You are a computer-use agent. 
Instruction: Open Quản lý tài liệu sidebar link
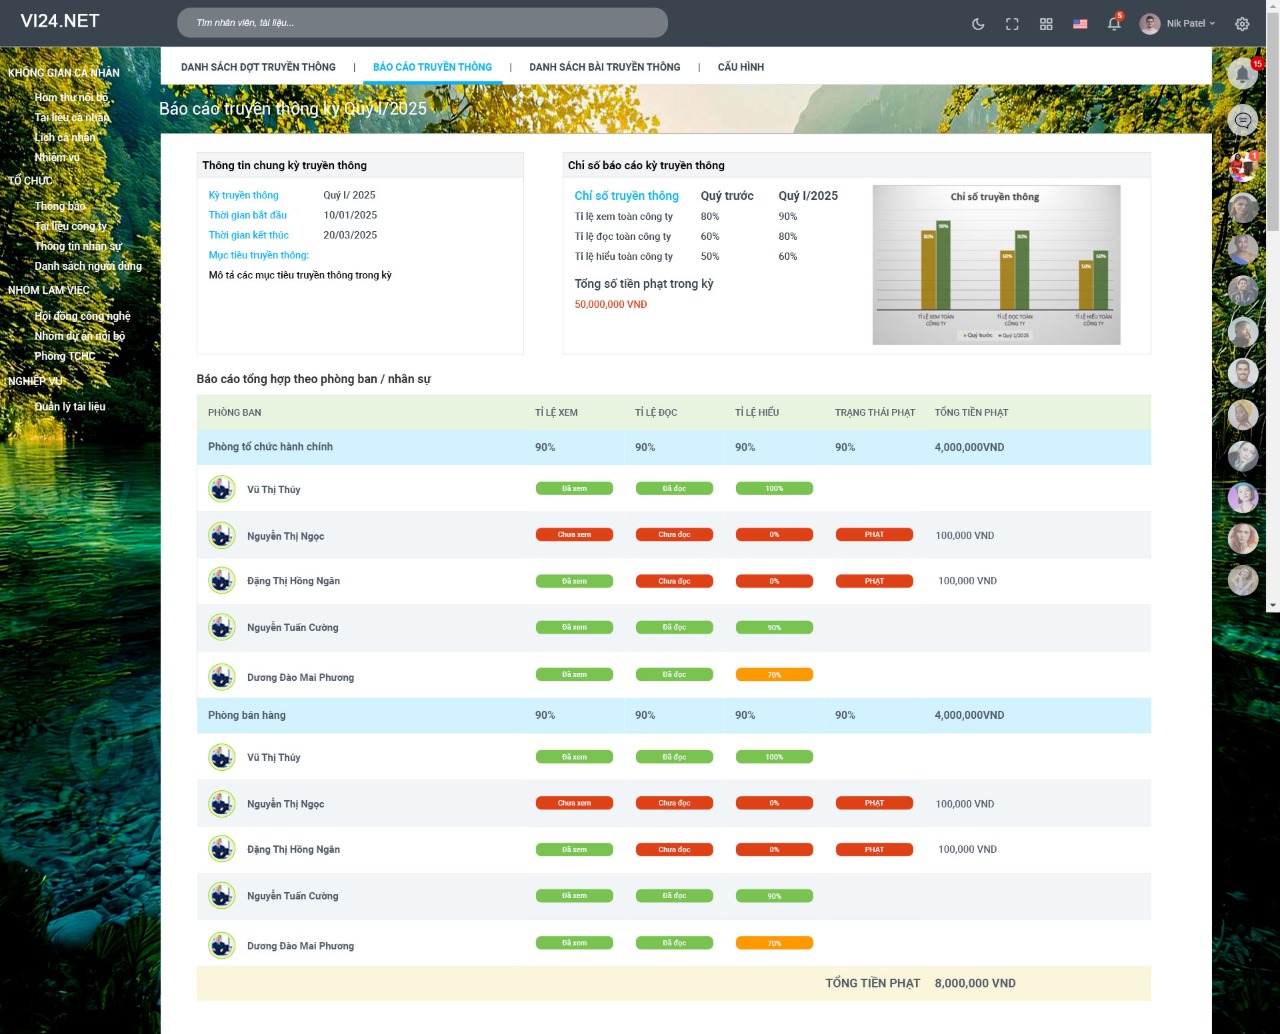pos(70,407)
